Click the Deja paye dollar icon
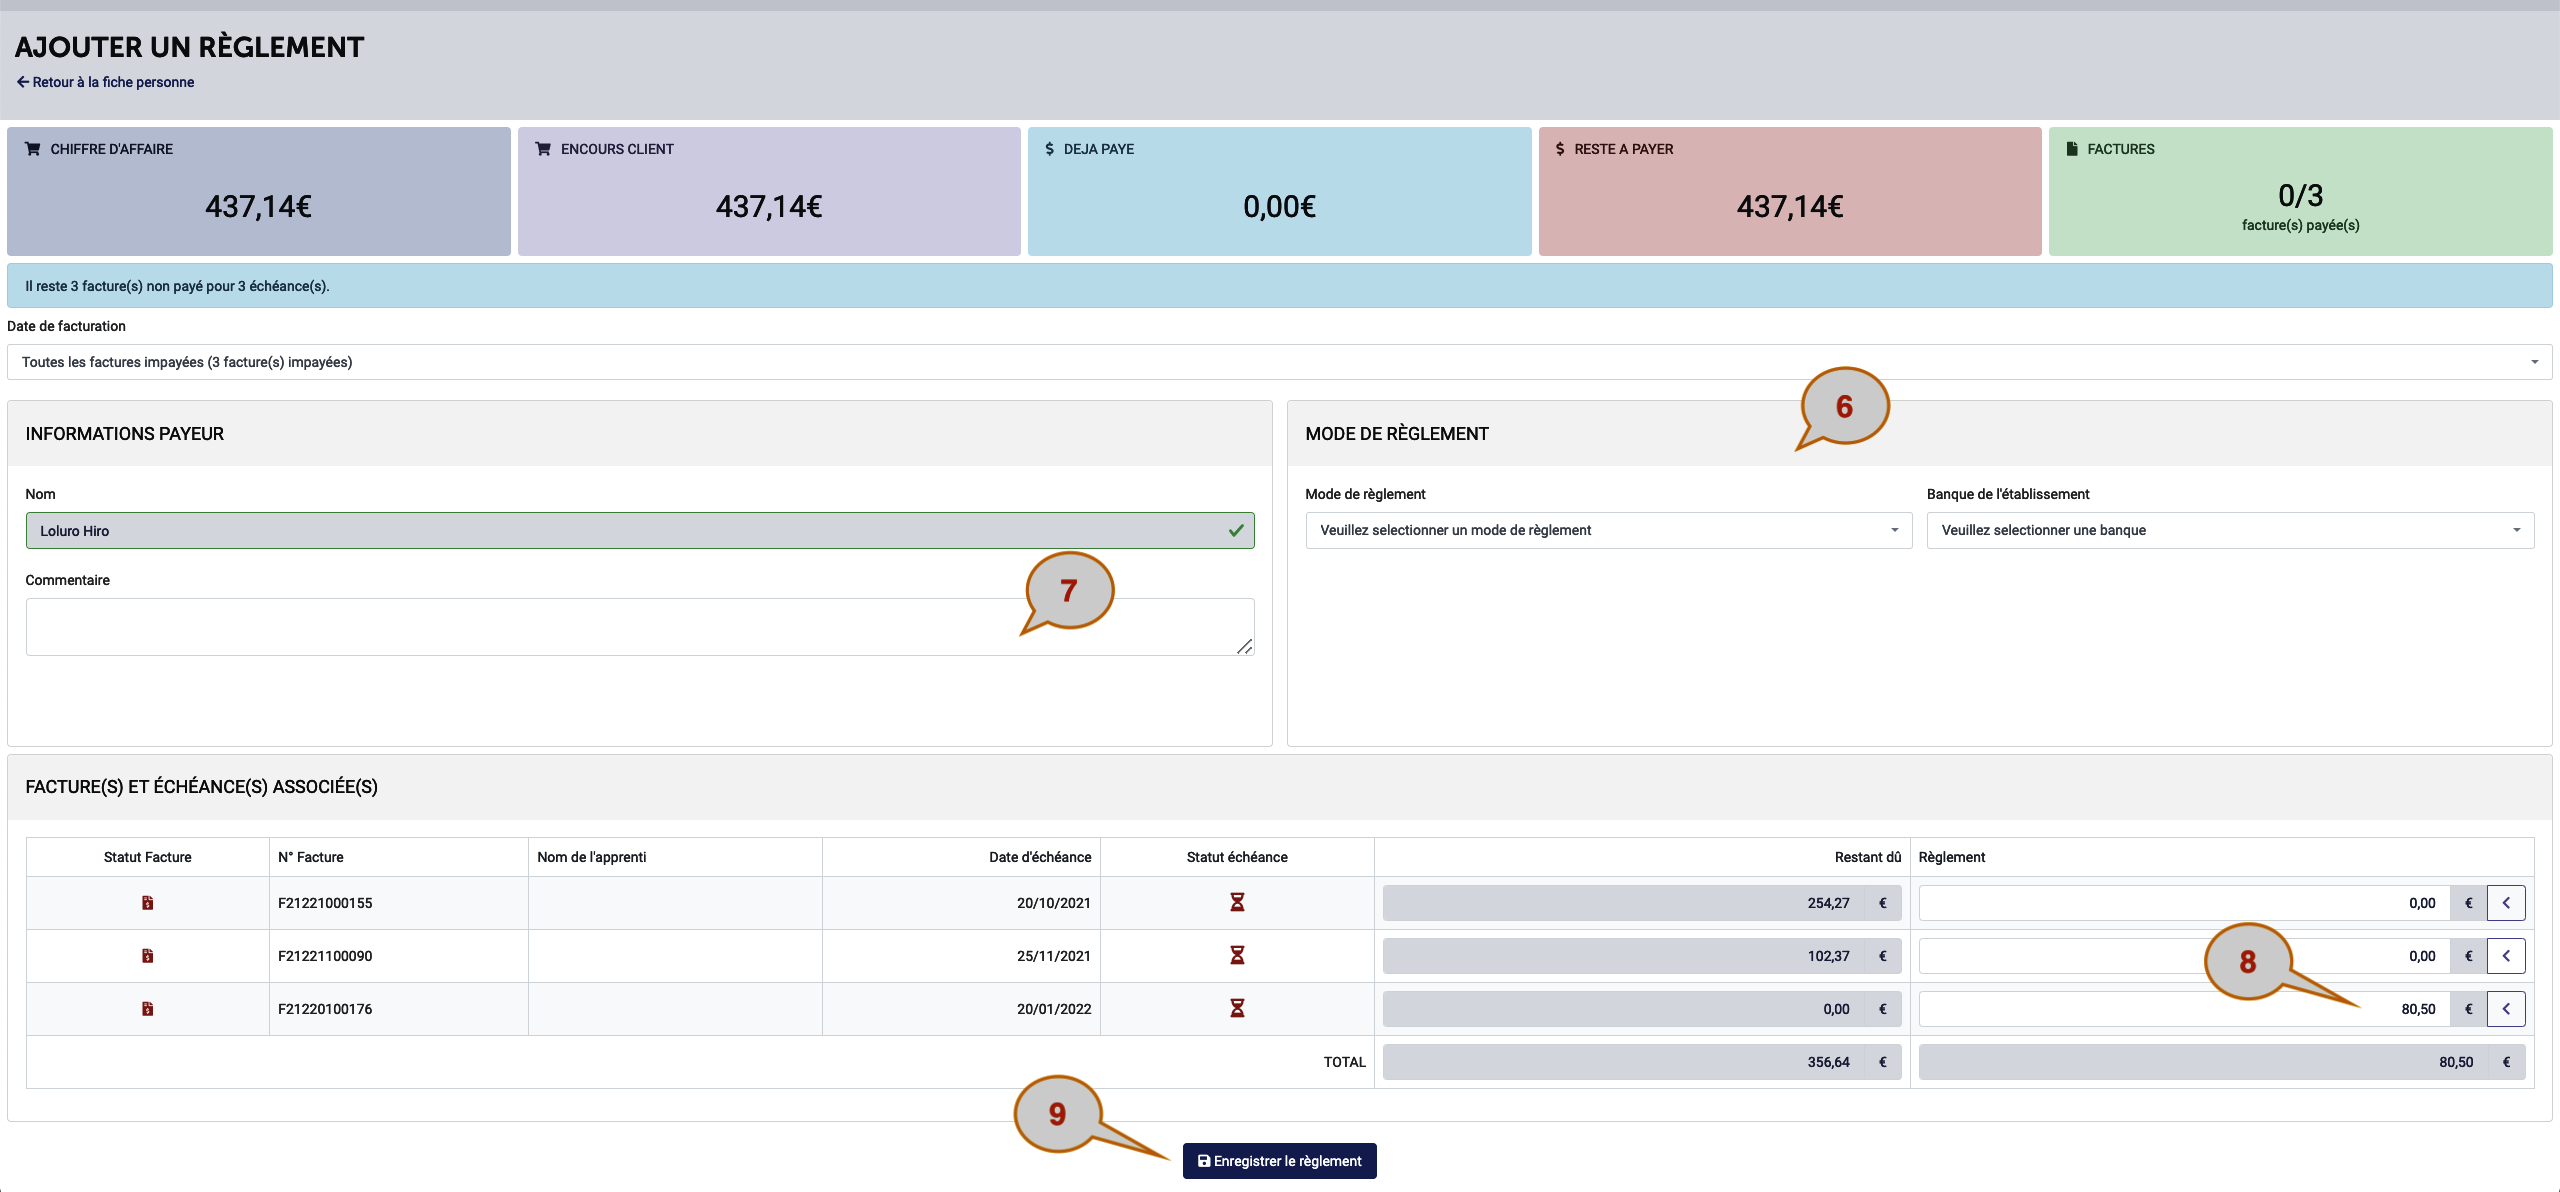 (x=1049, y=149)
